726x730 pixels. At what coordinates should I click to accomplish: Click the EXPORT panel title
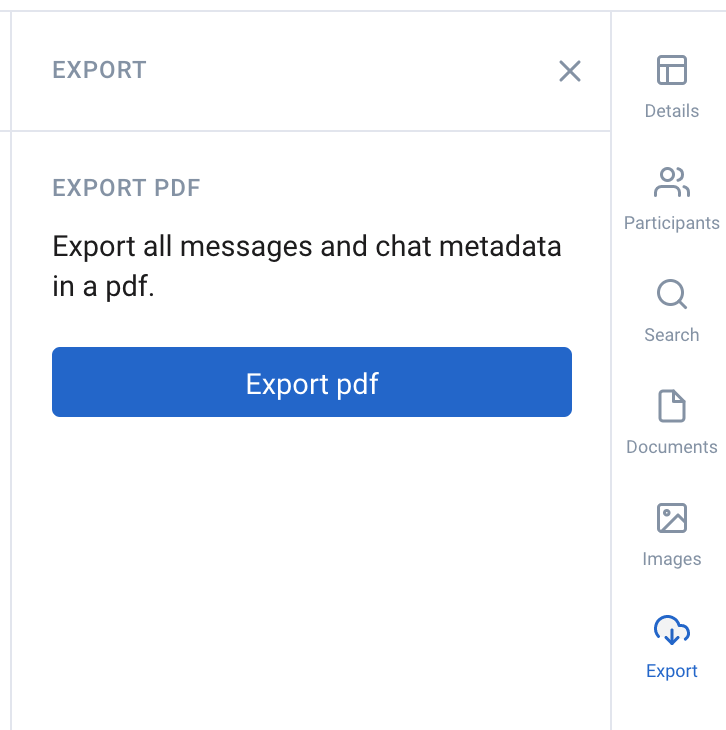pyautogui.click(x=99, y=70)
